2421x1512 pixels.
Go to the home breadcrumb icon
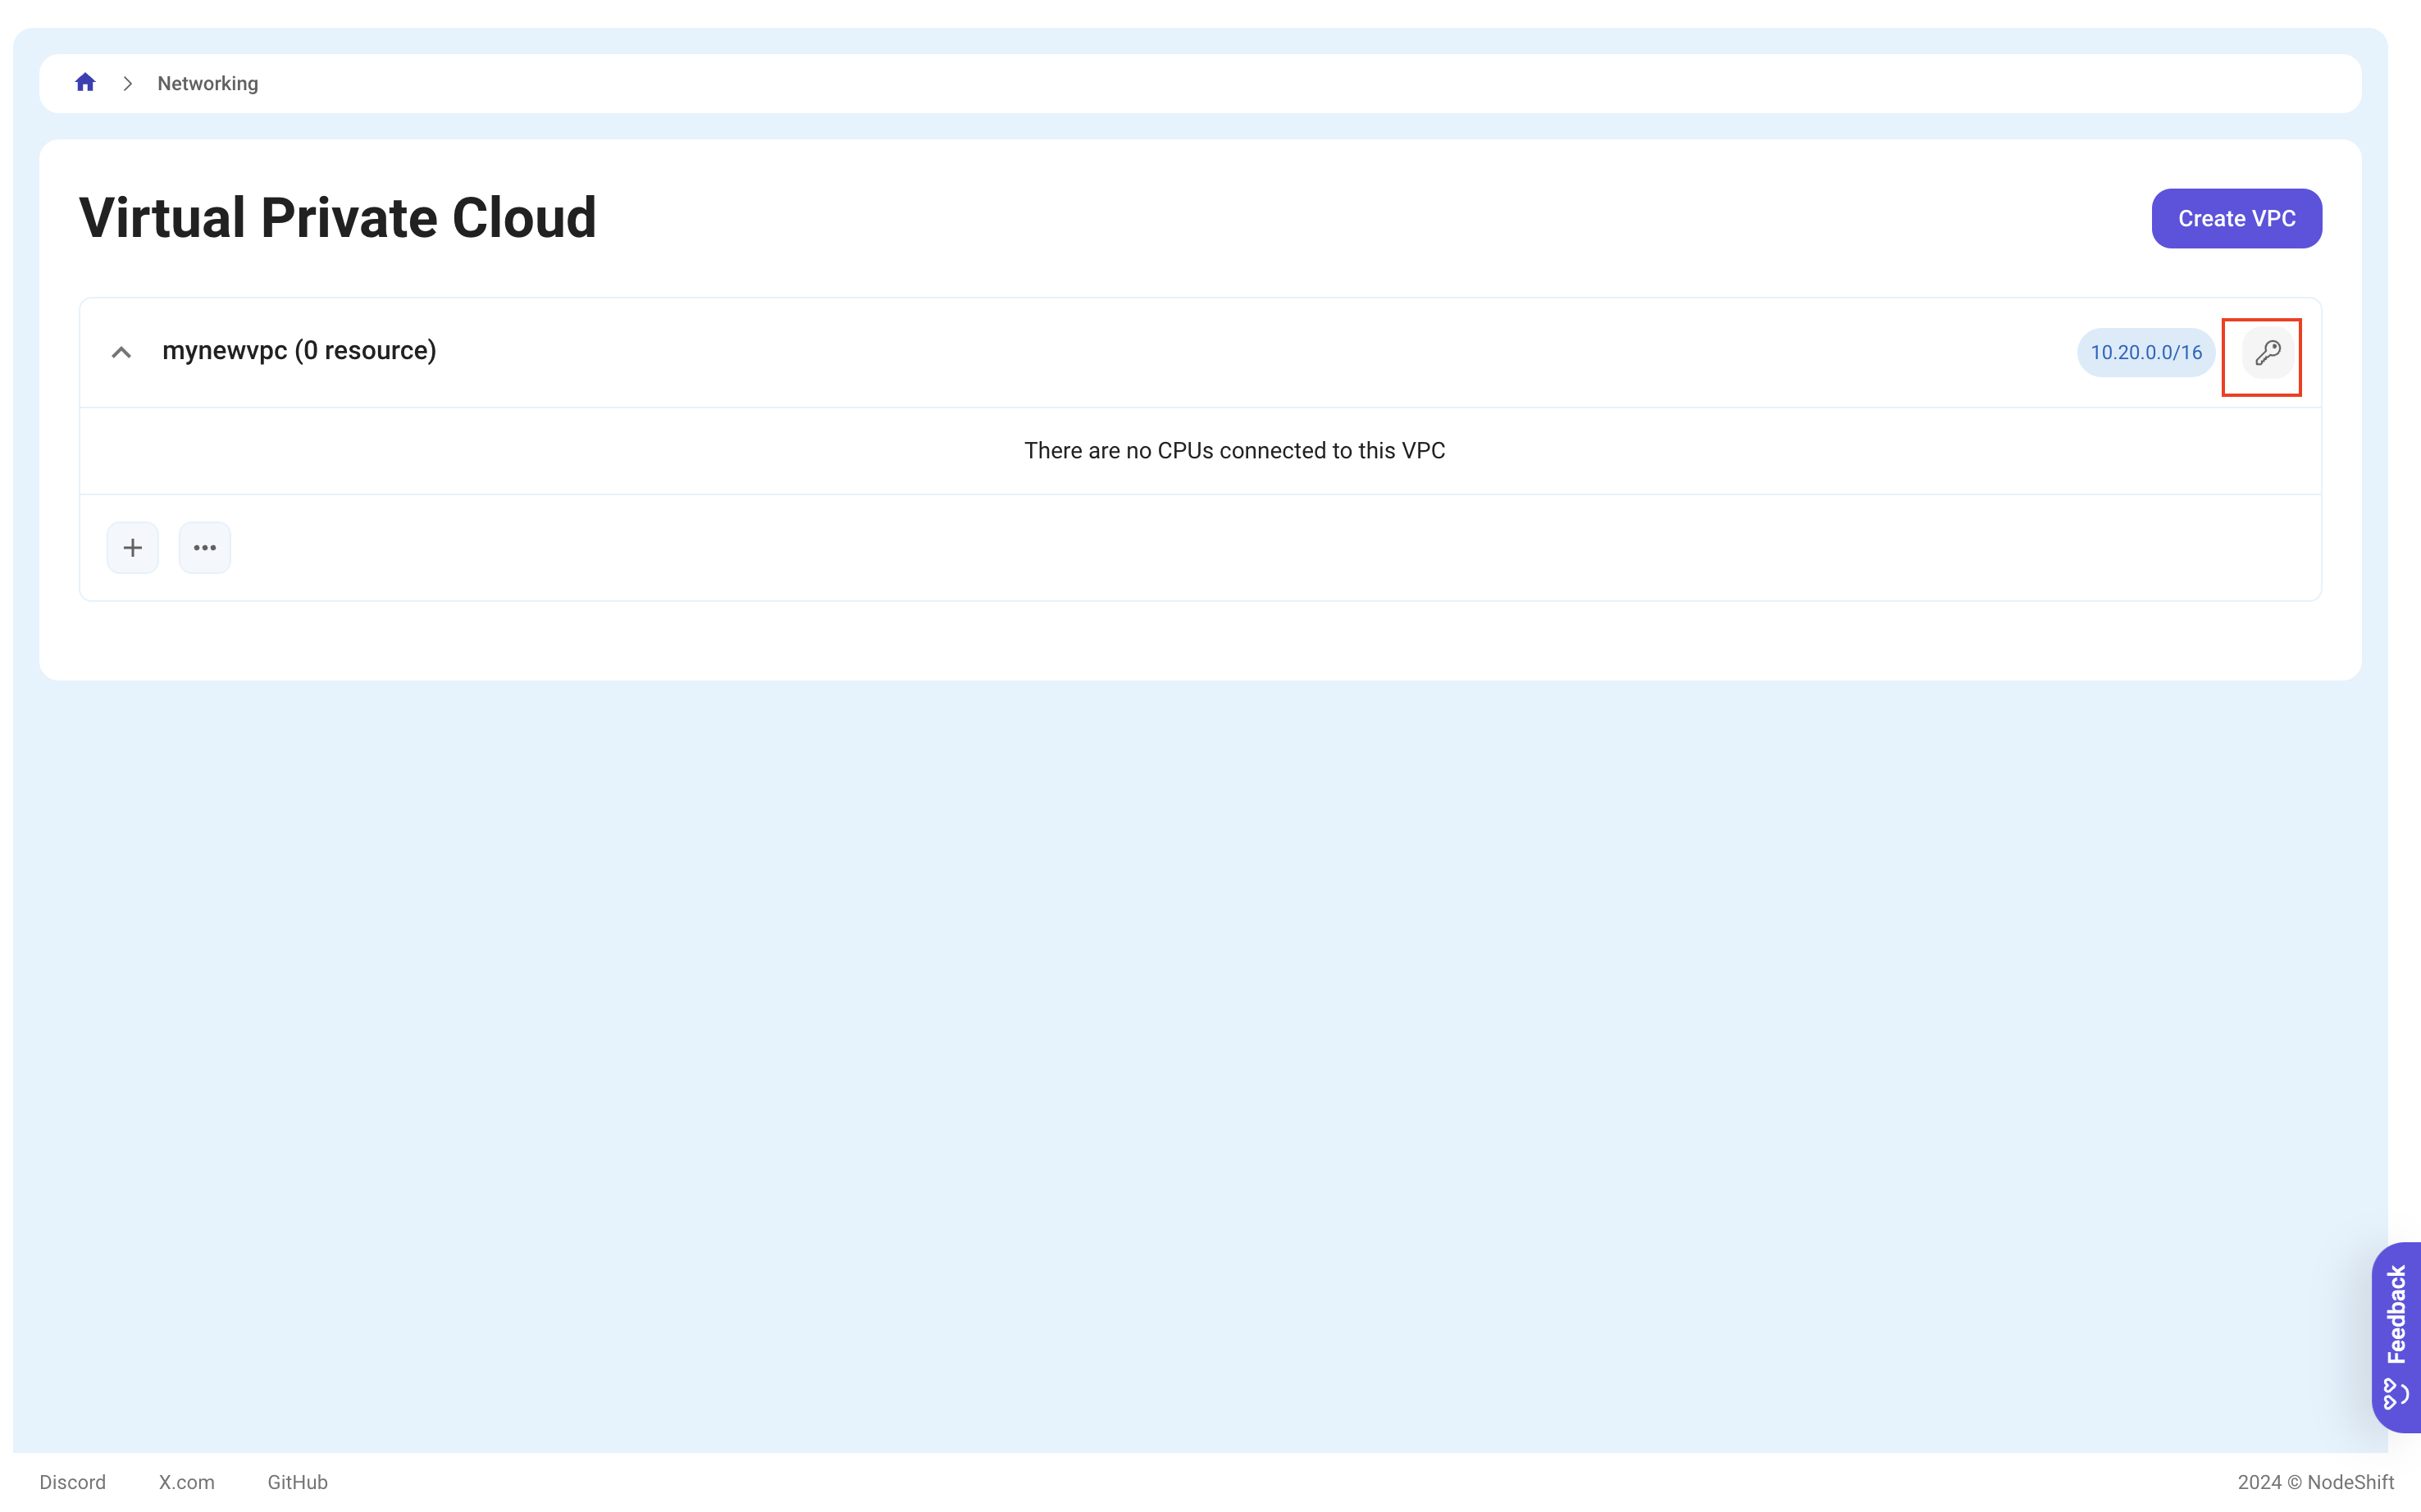pyautogui.click(x=85, y=83)
